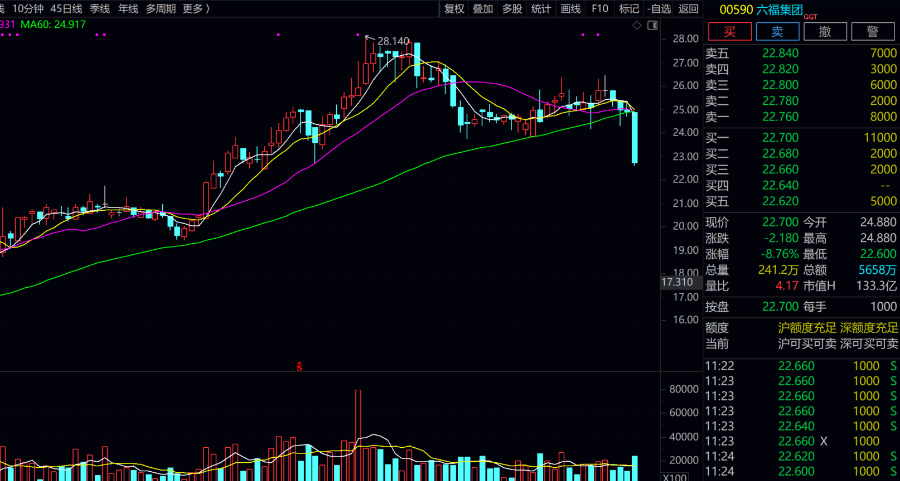Open the 警 (Alert) button
This screenshot has width=900, height=481.
(872, 32)
